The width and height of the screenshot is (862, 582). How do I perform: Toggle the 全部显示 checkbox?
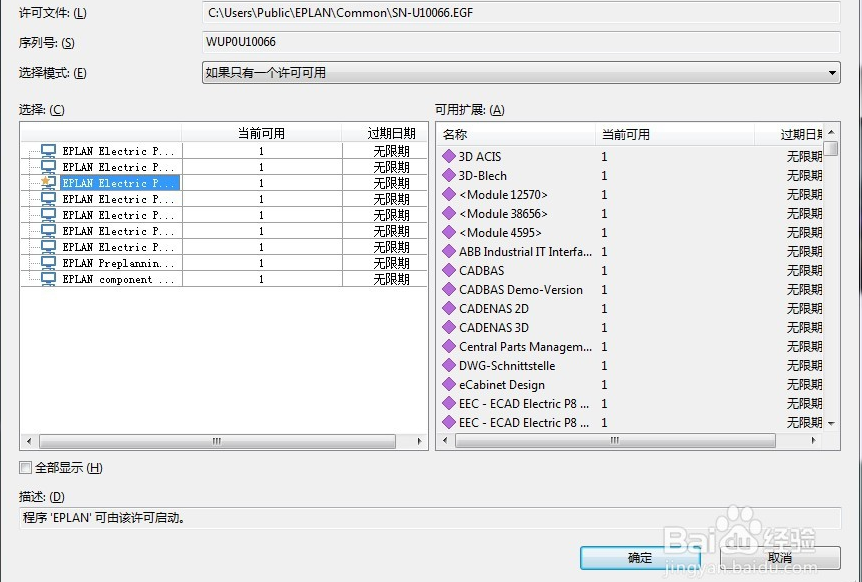pyautogui.click(x=25, y=468)
